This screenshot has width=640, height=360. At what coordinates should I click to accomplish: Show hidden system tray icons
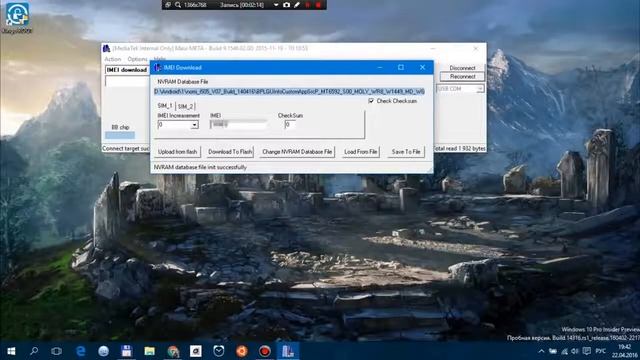pyautogui.click(x=541, y=351)
